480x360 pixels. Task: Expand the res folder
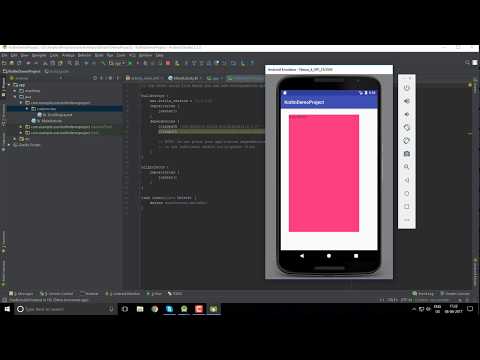pyautogui.click(x=15, y=139)
